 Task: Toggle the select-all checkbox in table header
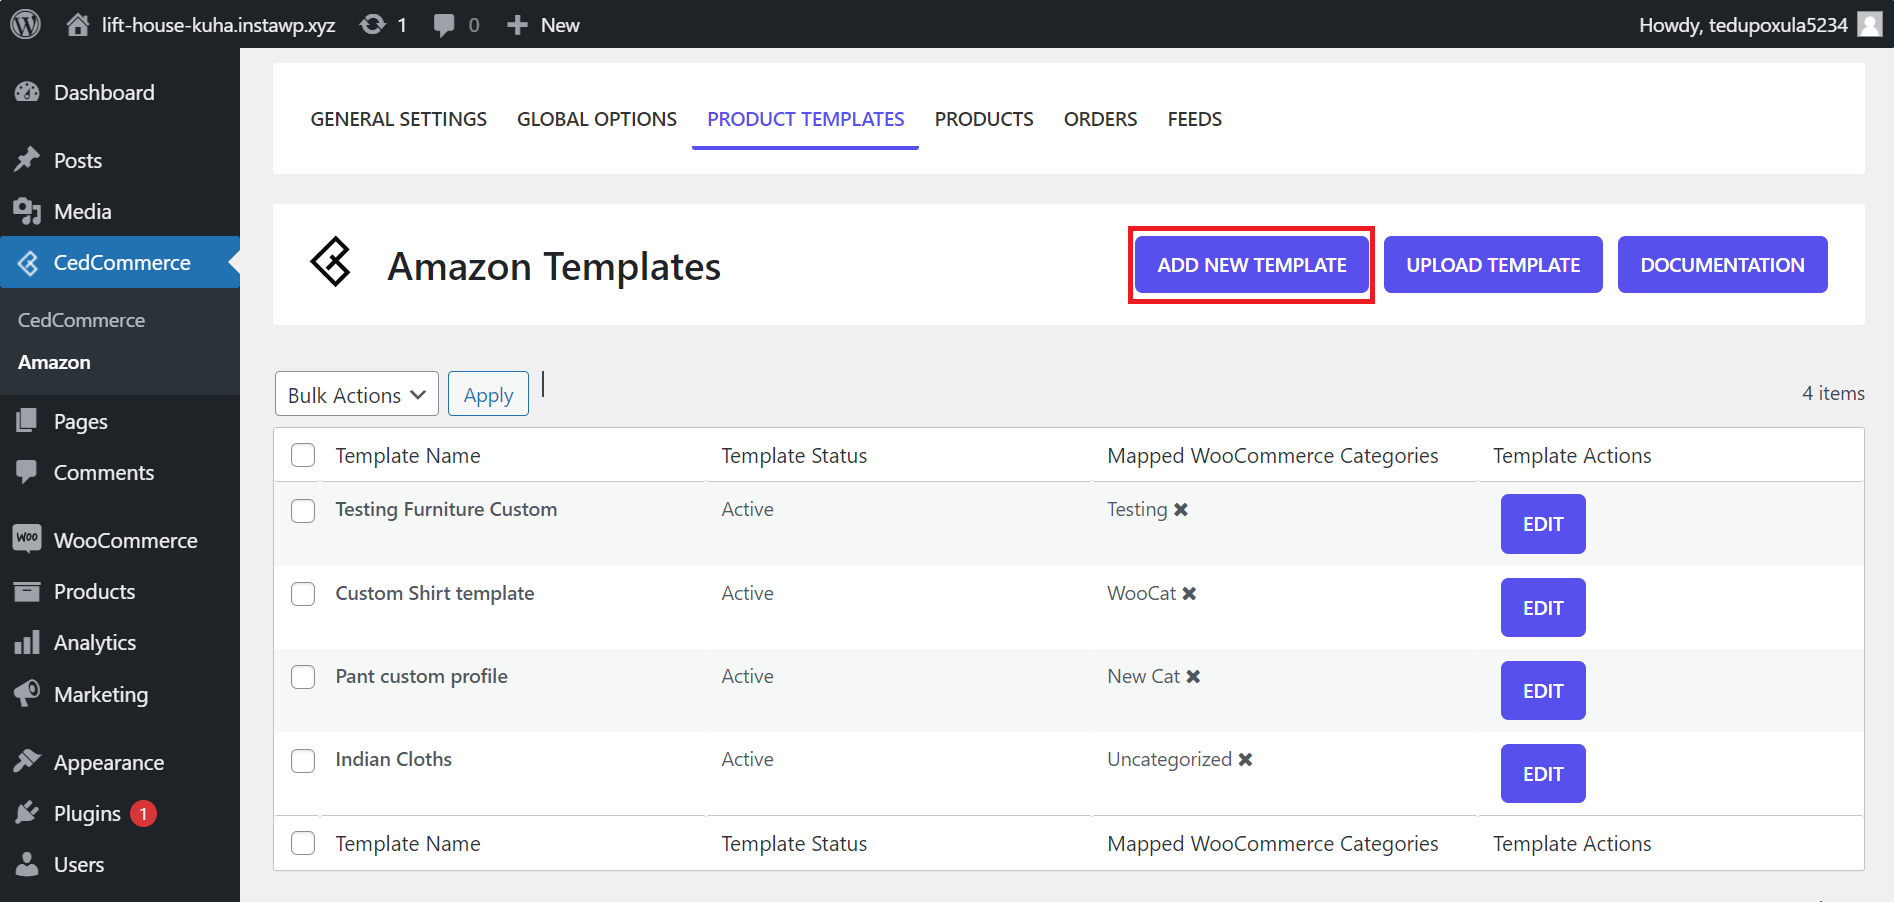(x=303, y=455)
